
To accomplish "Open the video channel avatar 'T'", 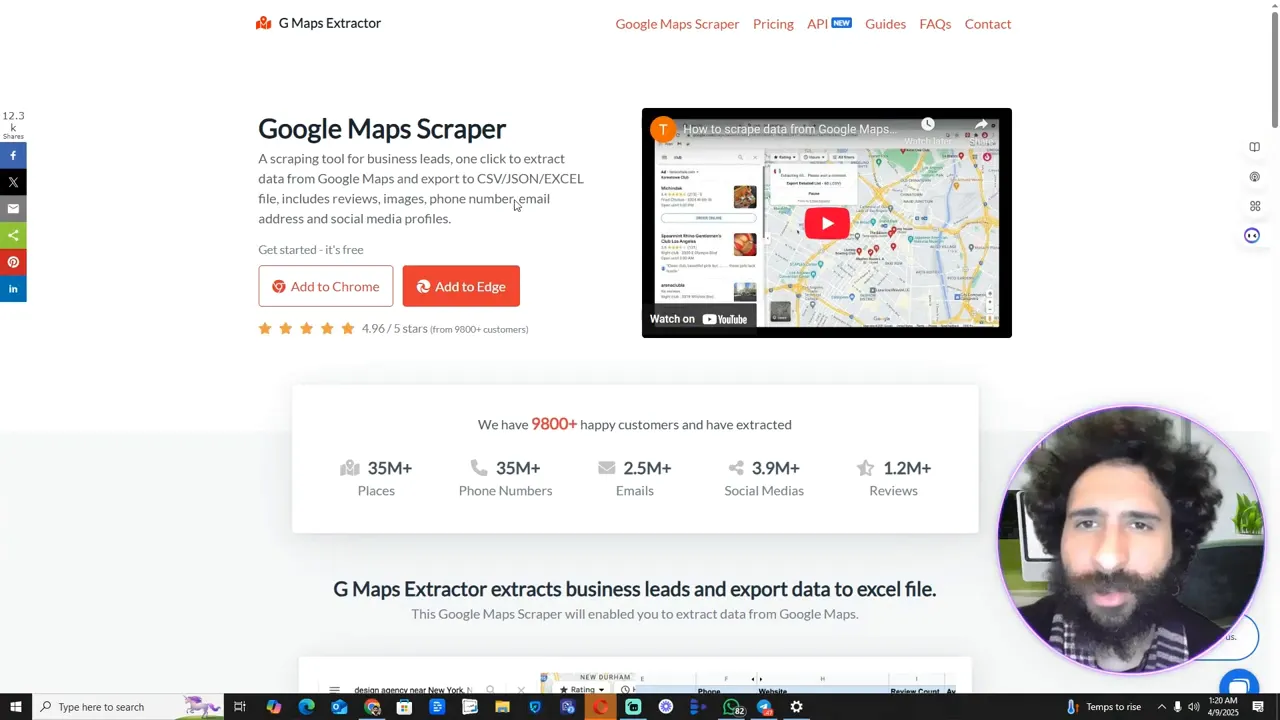I will [x=663, y=129].
